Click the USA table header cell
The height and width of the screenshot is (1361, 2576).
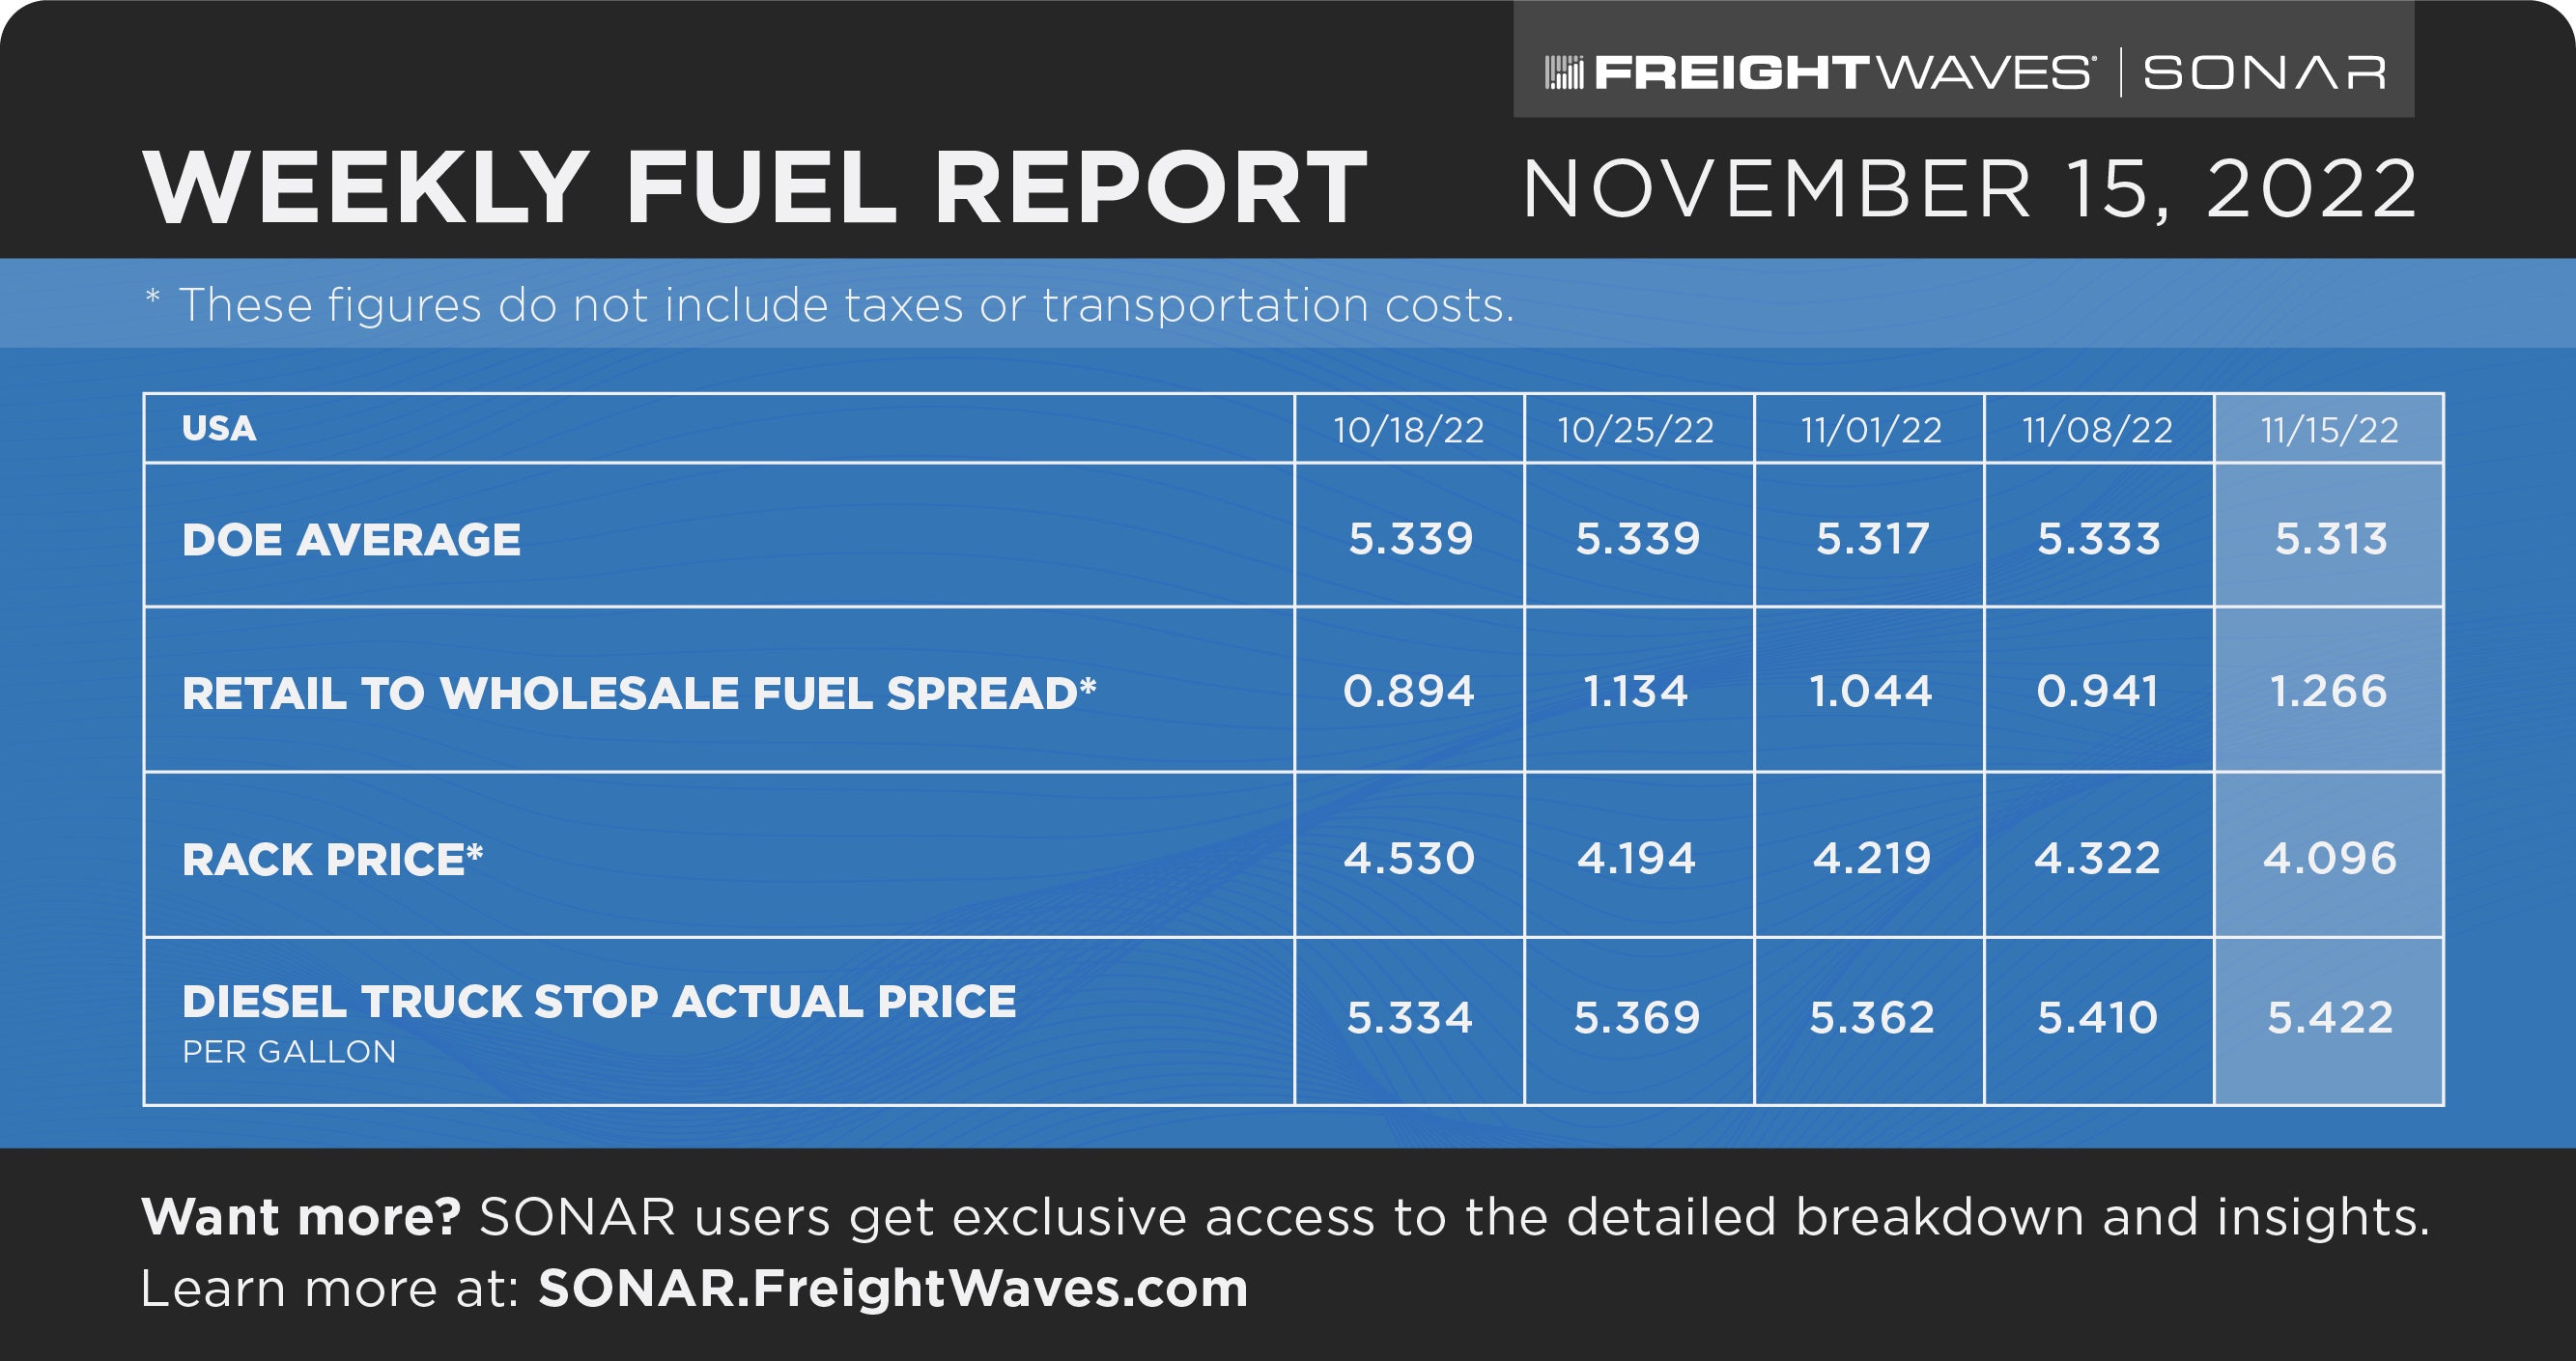point(219,428)
